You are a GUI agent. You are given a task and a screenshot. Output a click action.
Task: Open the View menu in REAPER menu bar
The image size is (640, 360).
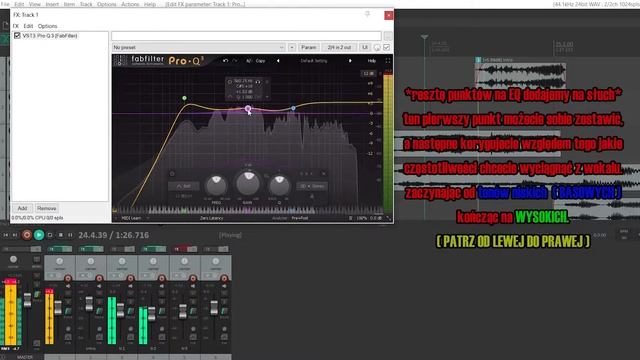pos(35,4)
